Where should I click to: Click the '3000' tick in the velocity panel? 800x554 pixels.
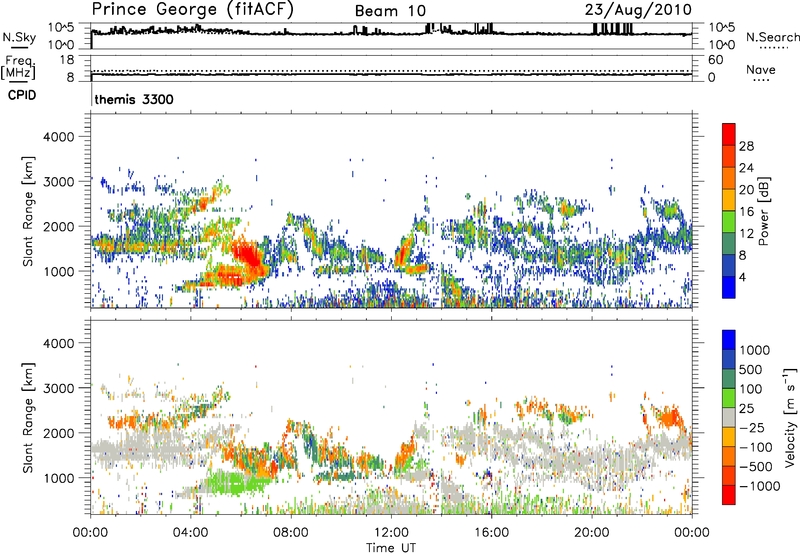[59, 388]
